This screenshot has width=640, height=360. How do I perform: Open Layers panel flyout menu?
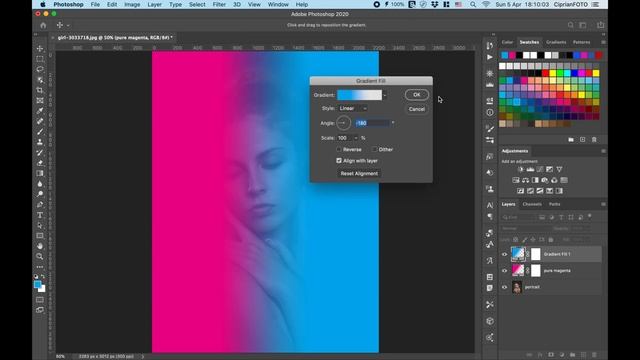(x=603, y=204)
